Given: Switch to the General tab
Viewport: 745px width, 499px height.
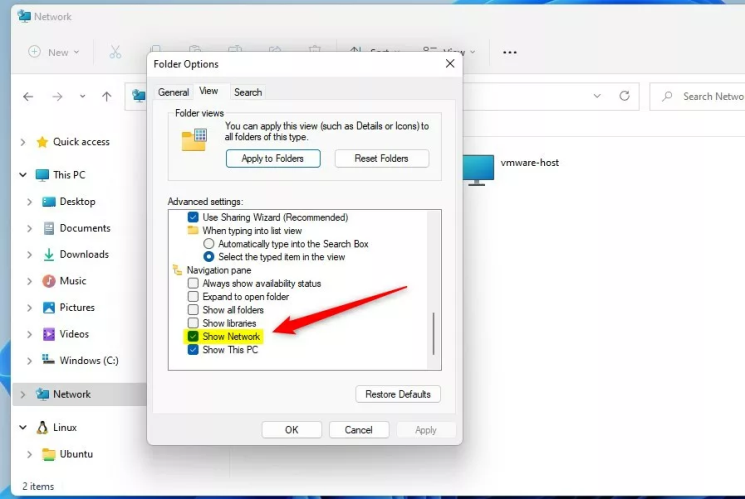Looking at the screenshot, I should tap(173, 92).
